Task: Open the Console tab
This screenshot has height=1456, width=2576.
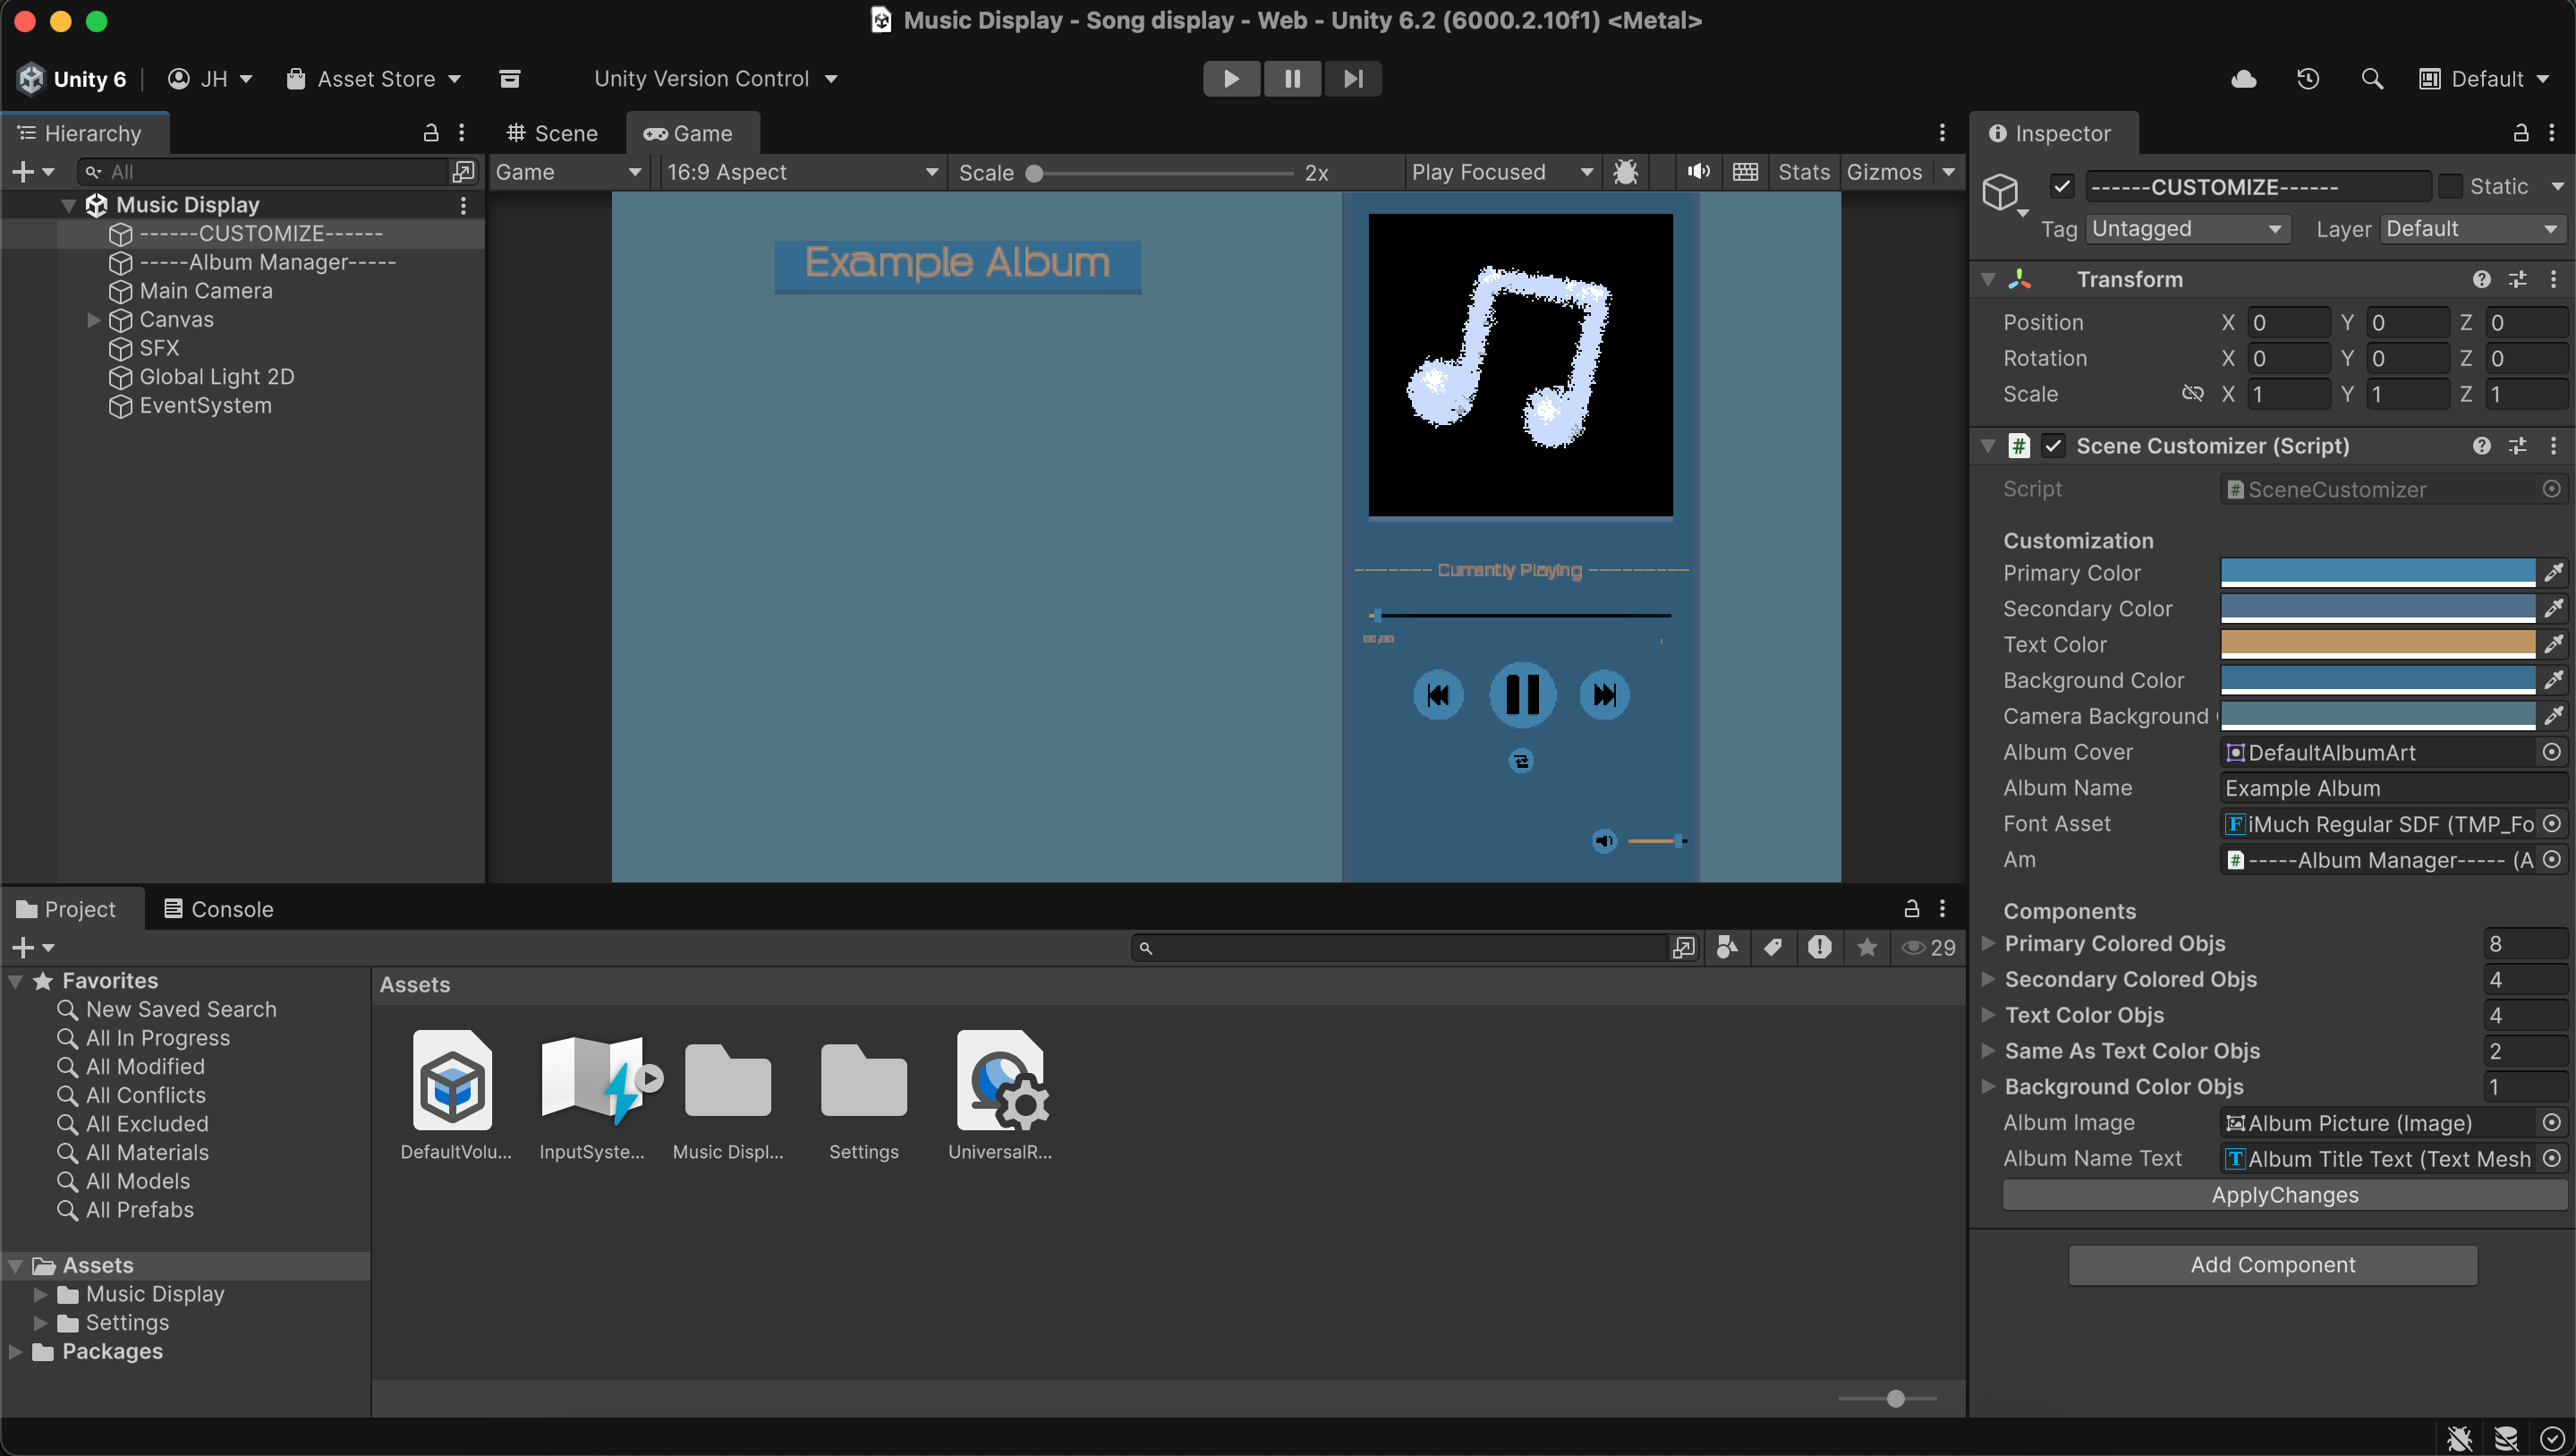Action: [219, 909]
